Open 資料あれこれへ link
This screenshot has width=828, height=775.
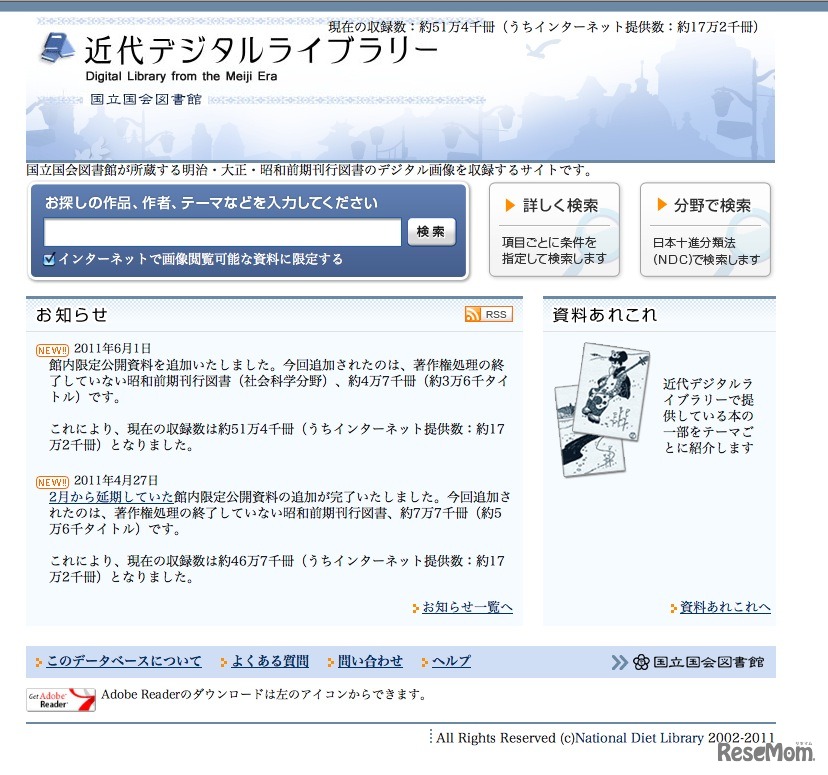[x=725, y=607]
